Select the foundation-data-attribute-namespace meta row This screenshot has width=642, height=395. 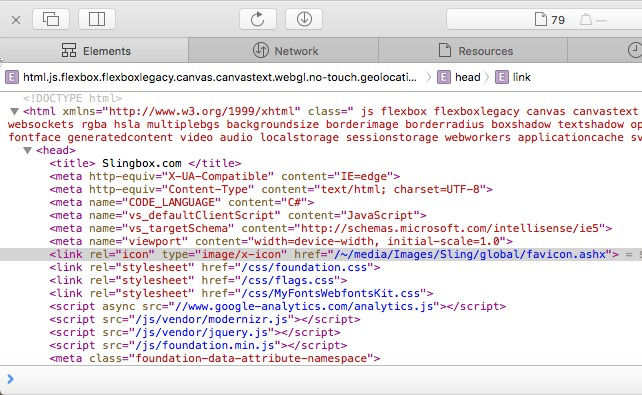(215, 359)
